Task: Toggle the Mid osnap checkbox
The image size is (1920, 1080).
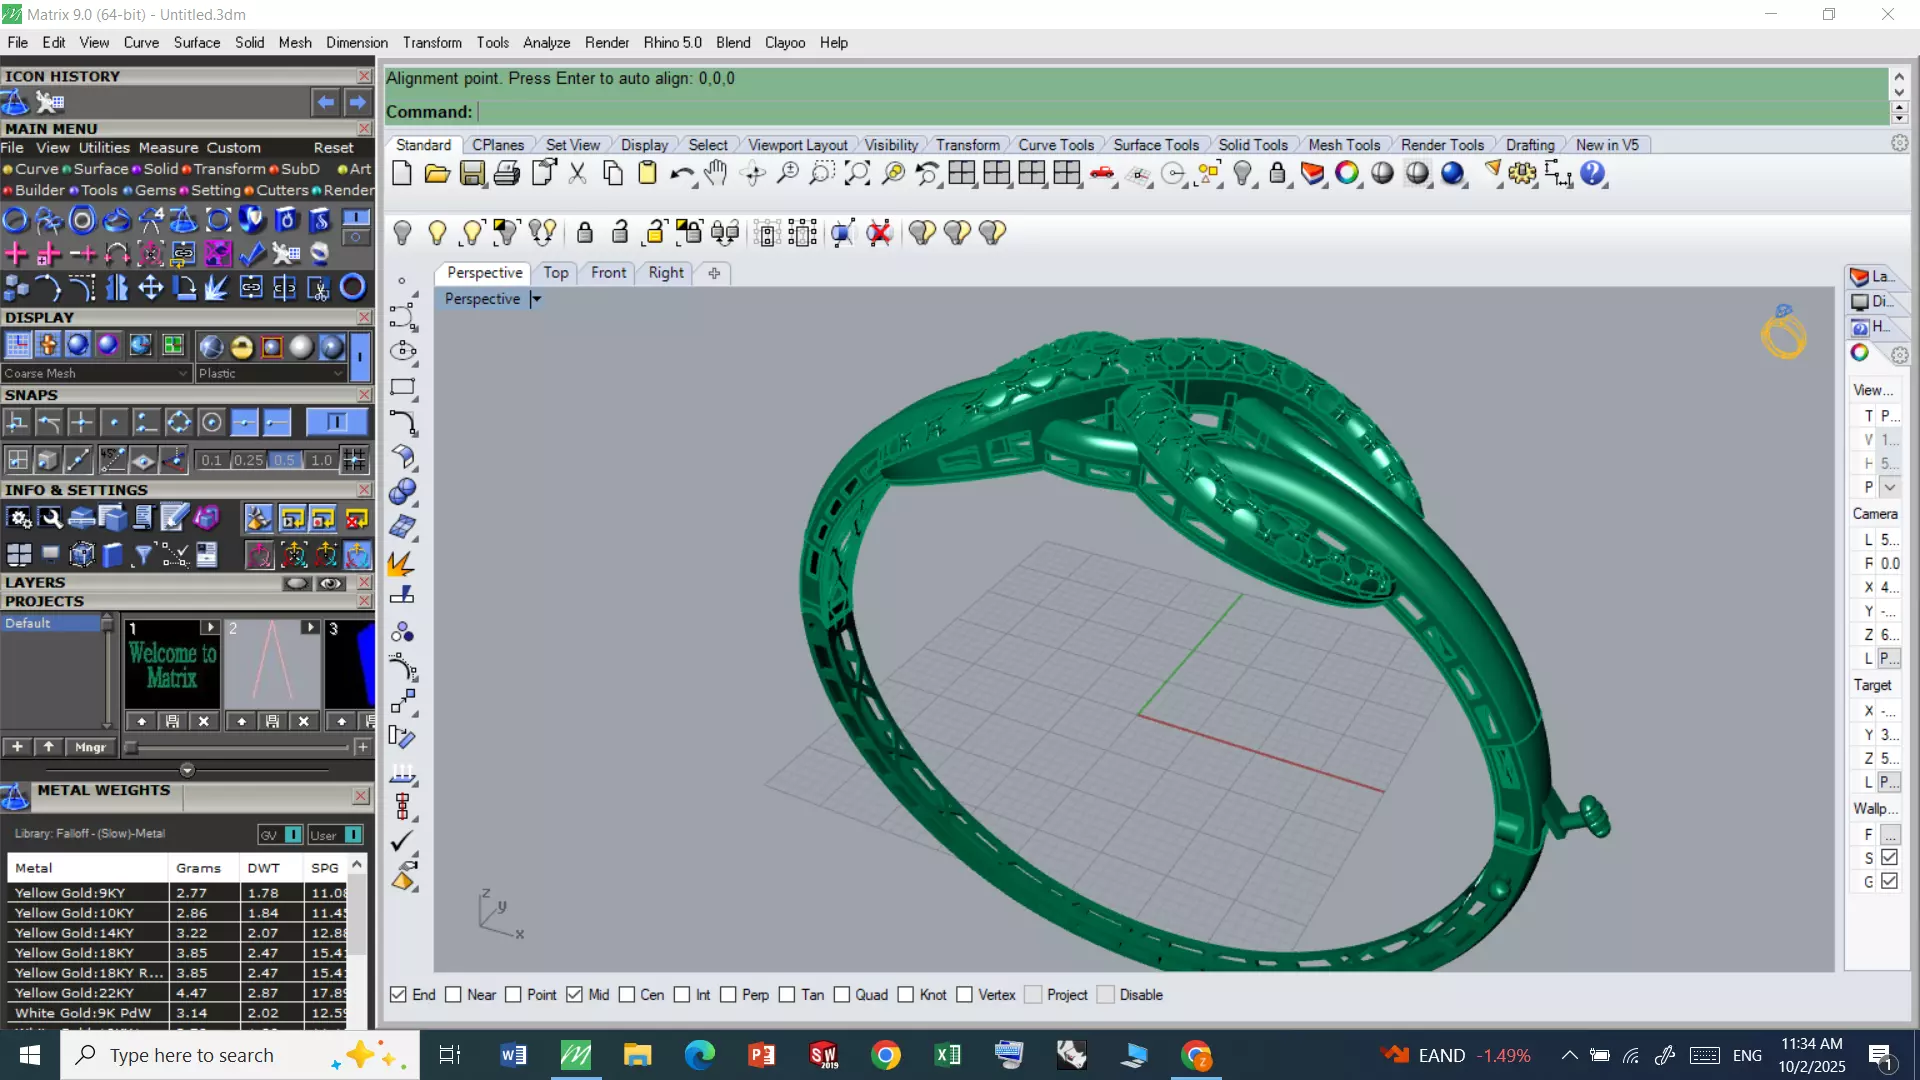Action: [x=574, y=995]
